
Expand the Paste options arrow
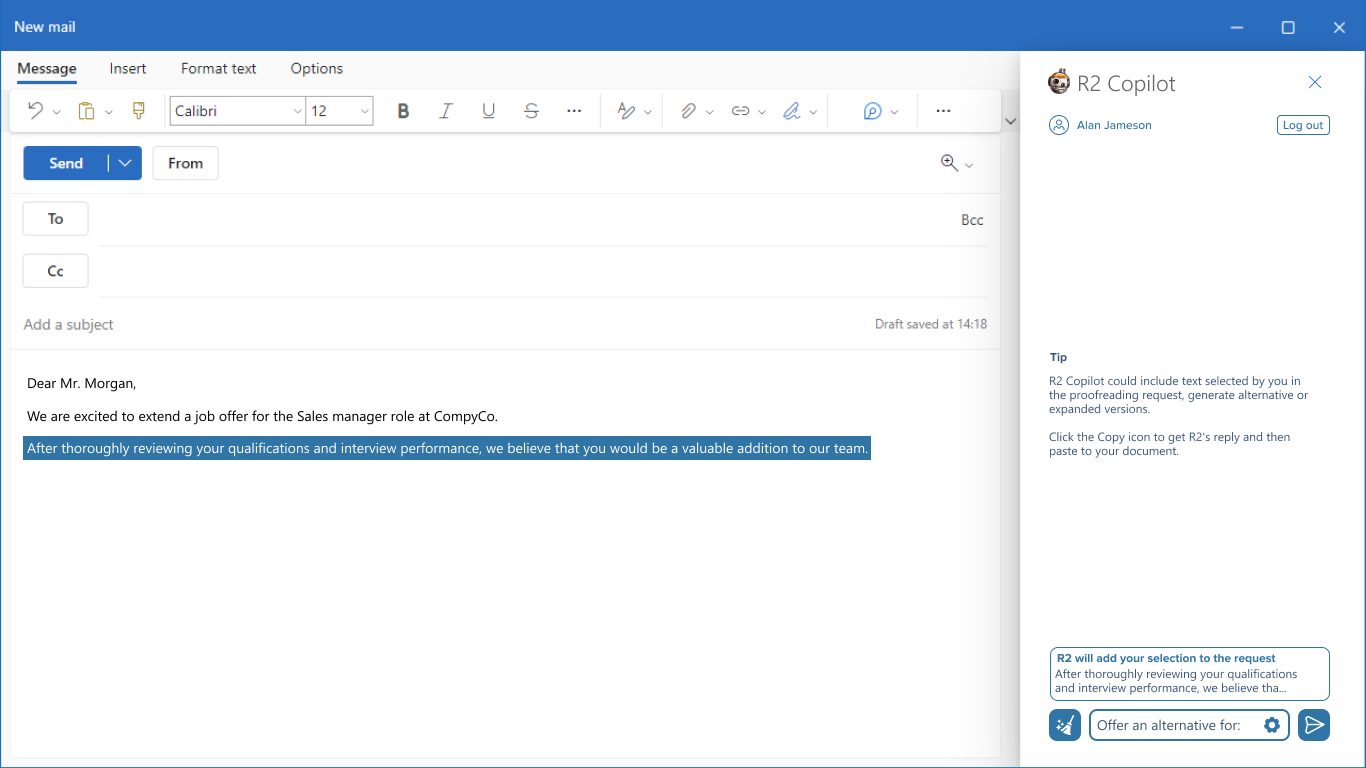pos(109,112)
